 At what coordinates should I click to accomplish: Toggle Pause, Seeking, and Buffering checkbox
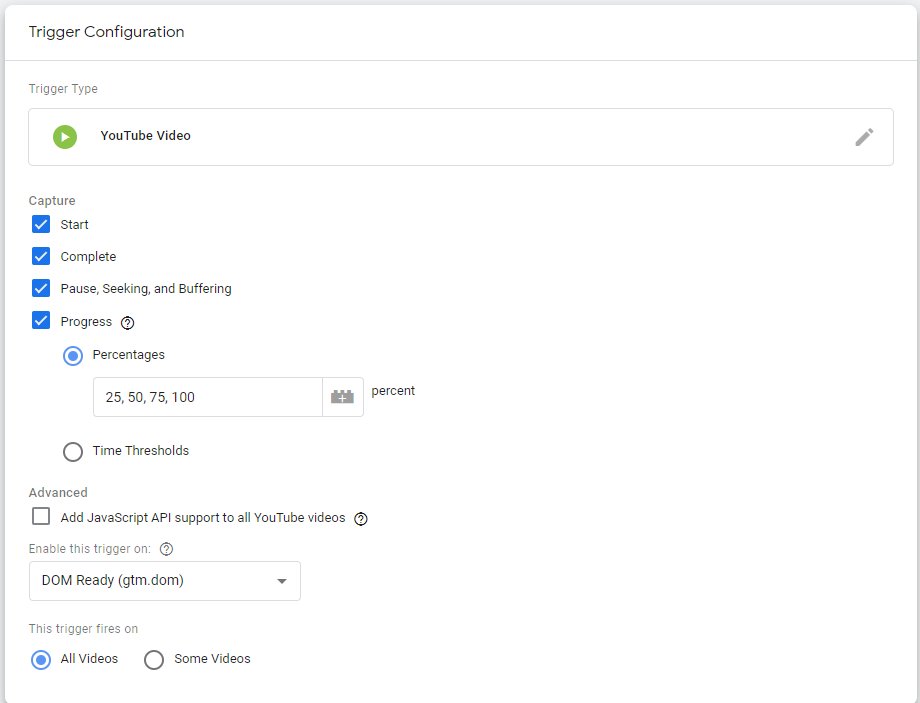coord(41,288)
